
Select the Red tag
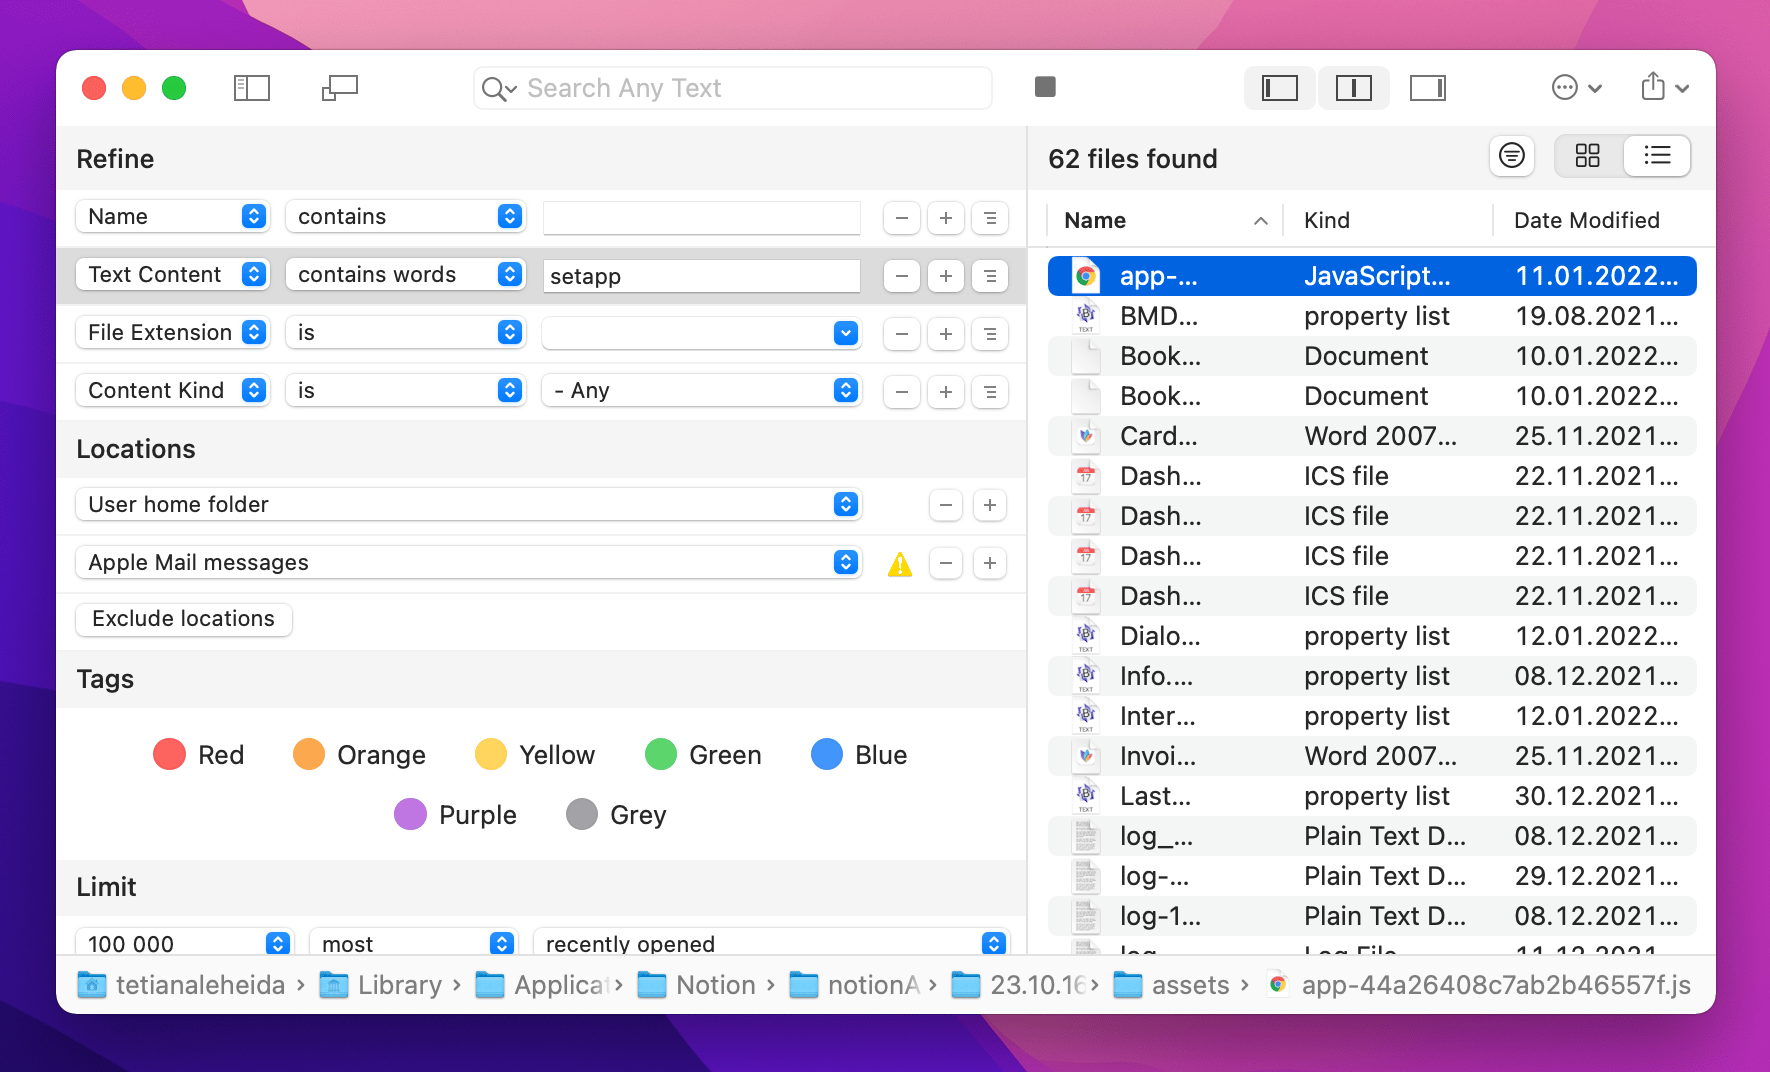199,755
